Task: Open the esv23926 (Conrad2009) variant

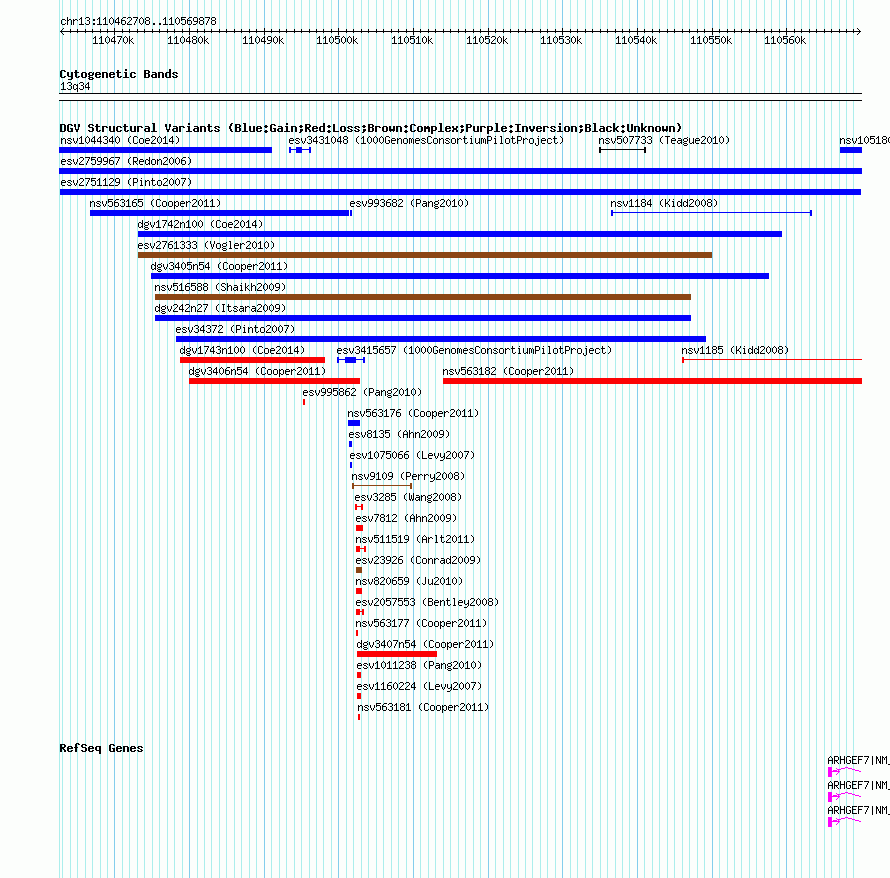Action: point(418,560)
